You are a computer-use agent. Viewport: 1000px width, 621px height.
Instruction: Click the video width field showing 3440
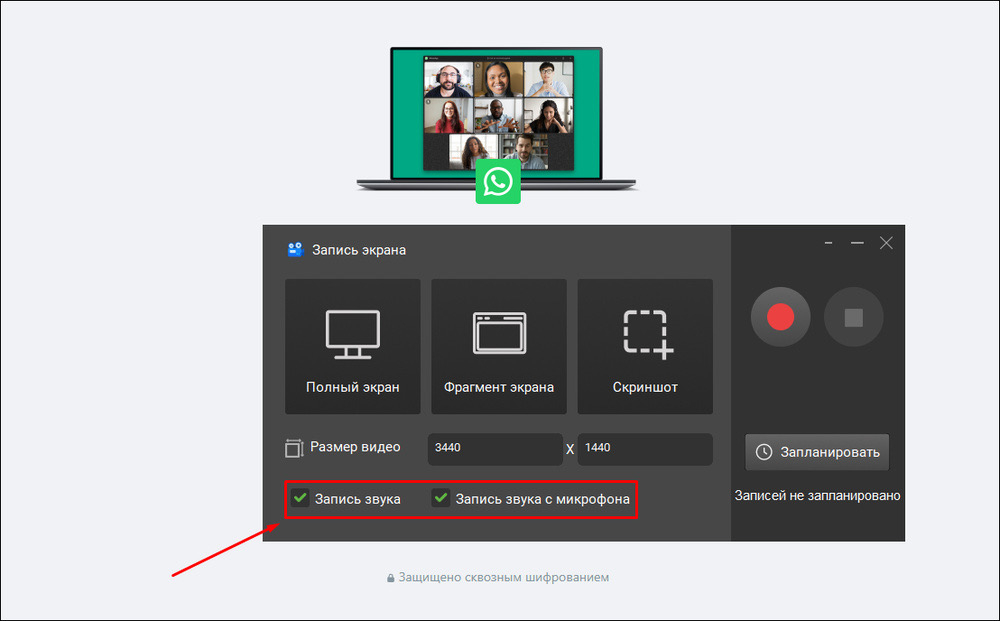[495, 449]
